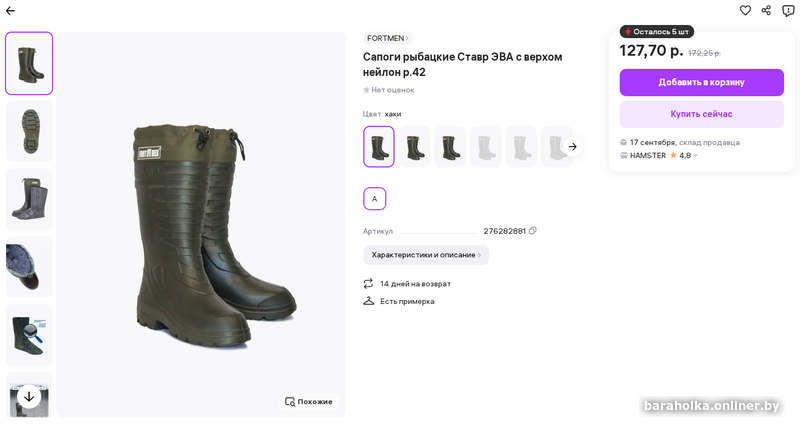Open Характеристики и описание section

point(426,255)
